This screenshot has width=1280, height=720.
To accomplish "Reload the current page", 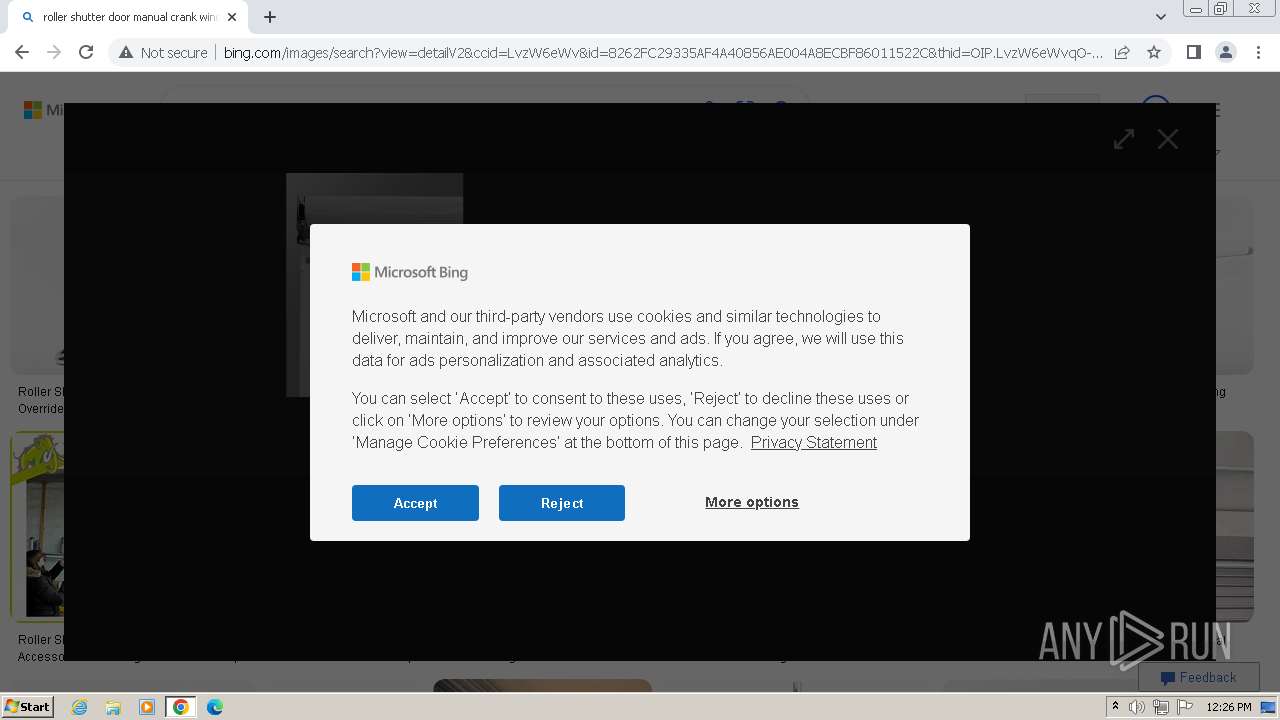I will click(x=86, y=52).
